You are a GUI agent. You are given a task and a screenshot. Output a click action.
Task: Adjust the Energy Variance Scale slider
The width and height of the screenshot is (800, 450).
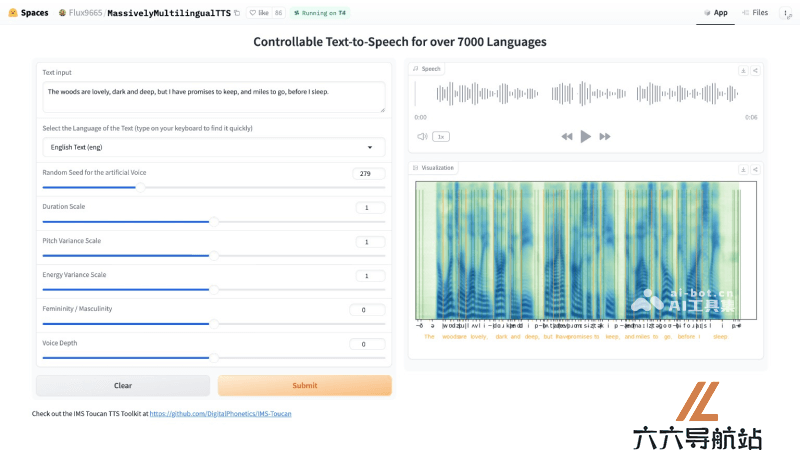[x=214, y=289]
